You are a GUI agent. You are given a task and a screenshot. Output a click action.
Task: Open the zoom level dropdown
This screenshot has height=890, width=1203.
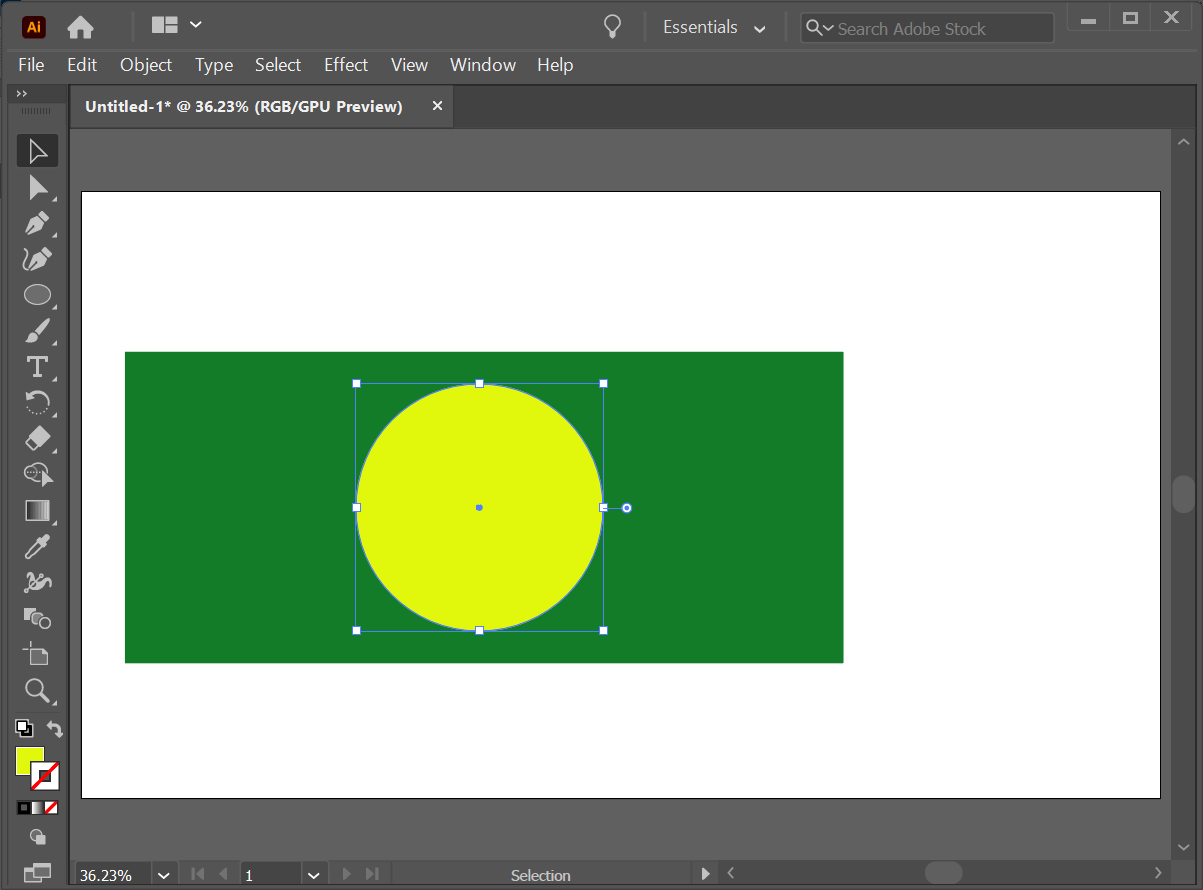click(x=163, y=875)
